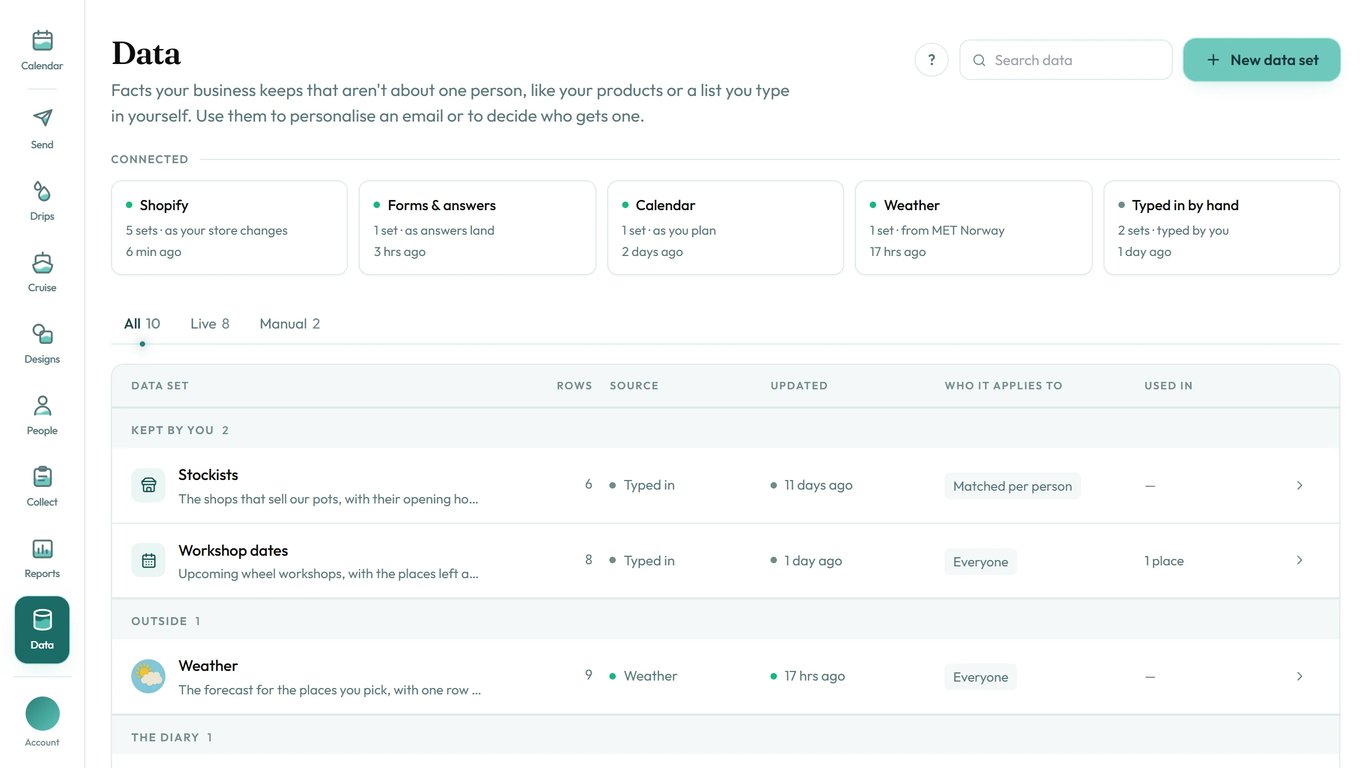Click the "Kept by you" group heading
Viewport: 1366px width, 768px height.
[180, 430]
